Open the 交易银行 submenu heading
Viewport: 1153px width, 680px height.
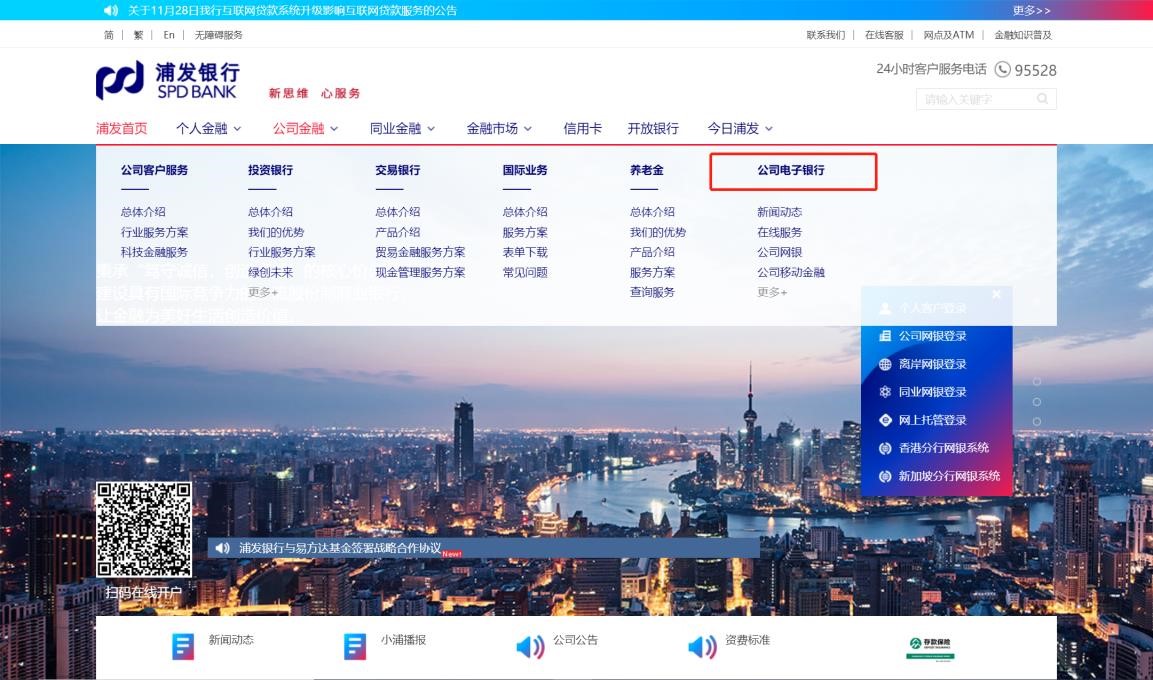click(x=398, y=170)
